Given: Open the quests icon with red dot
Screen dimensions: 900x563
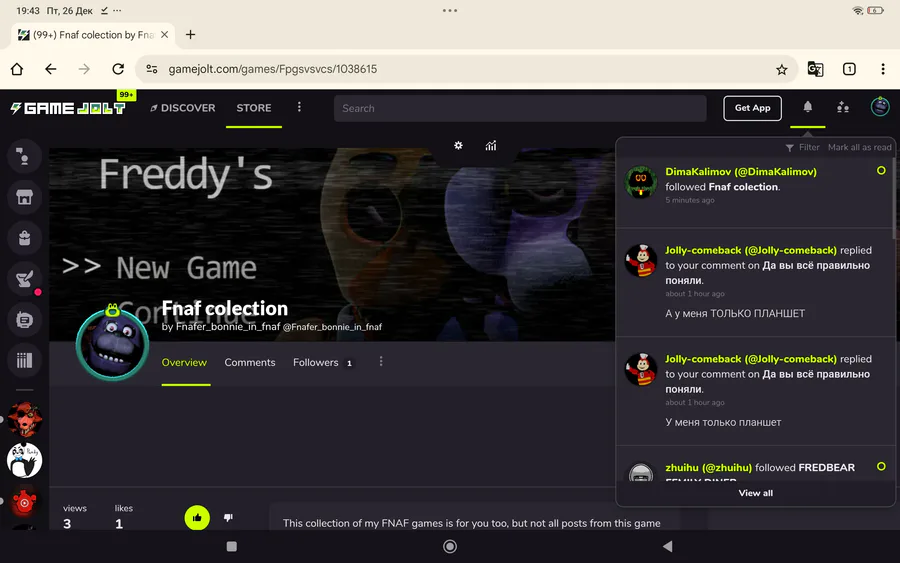Looking at the screenshot, I should (x=24, y=279).
